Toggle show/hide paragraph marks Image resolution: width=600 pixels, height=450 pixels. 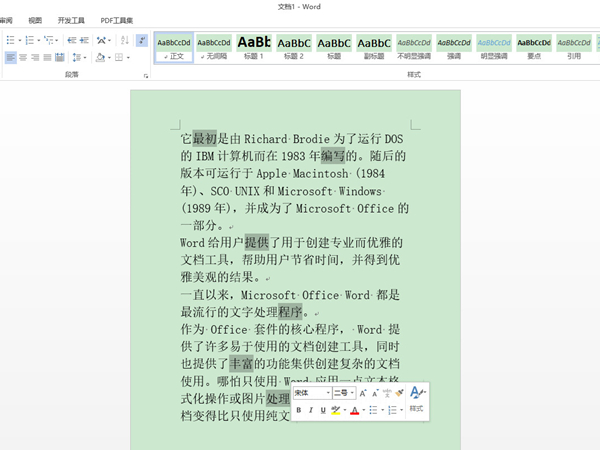(142, 40)
